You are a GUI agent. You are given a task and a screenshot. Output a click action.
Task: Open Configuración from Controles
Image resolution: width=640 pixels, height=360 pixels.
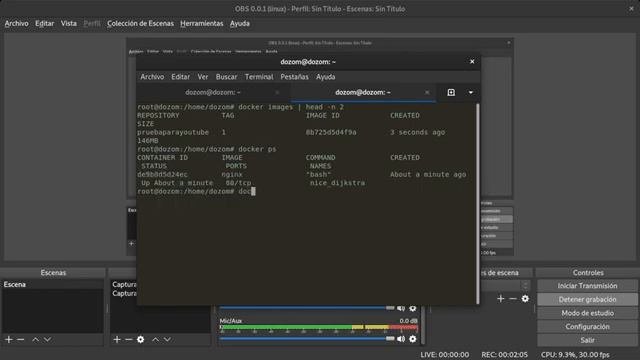tap(587, 327)
